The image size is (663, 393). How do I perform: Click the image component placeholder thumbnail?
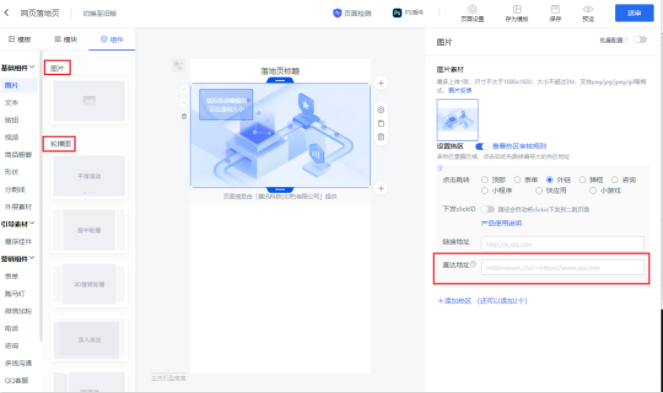(89, 101)
